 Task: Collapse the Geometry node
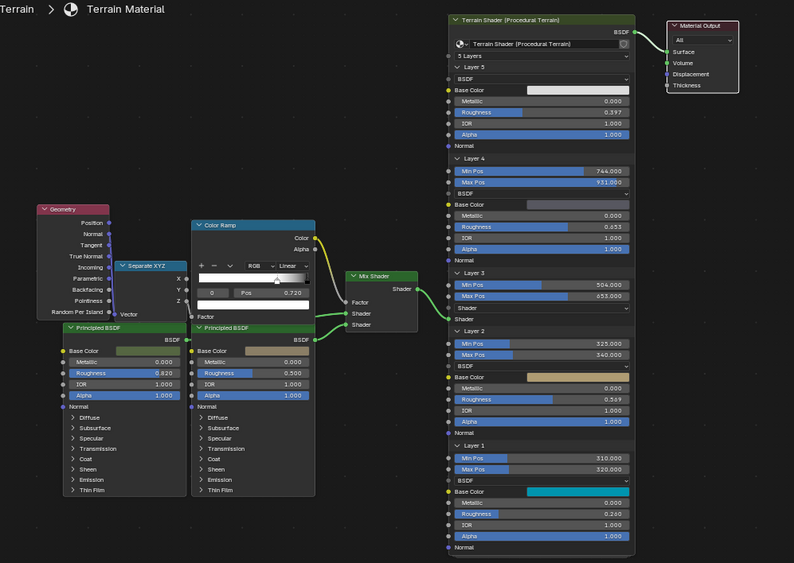[45, 209]
